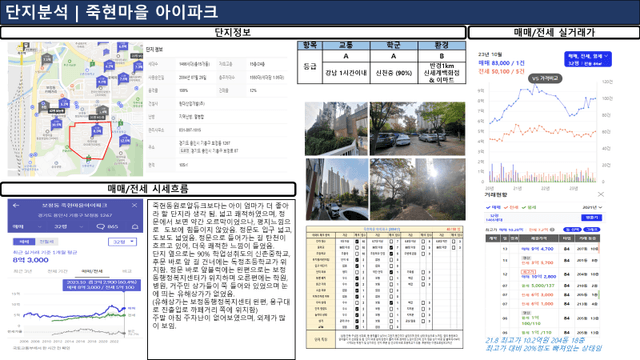Expand the 매매, 전세, 월세 blue dropdown
This screenshot has height=360, width=640.
[x=588, y=59]
